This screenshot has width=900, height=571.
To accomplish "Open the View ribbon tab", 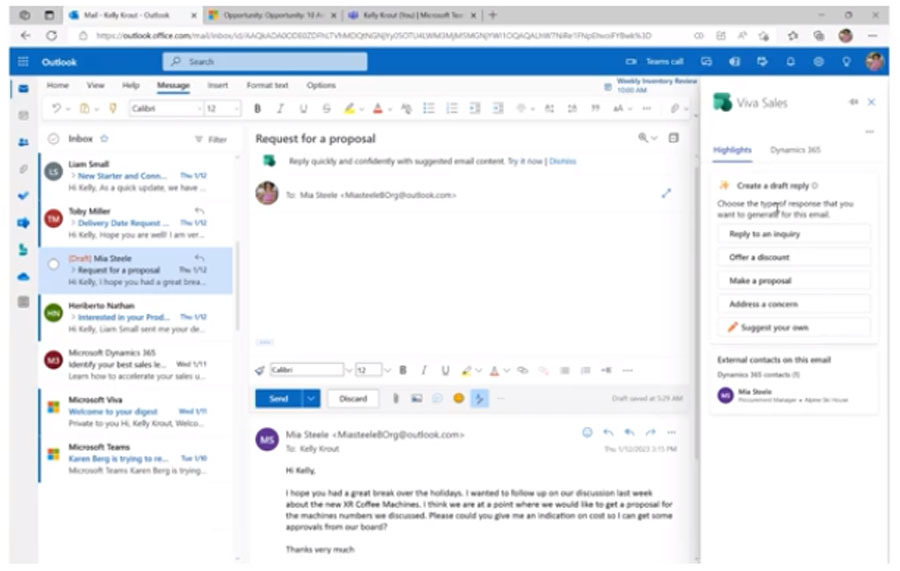I will click(95, 85).
